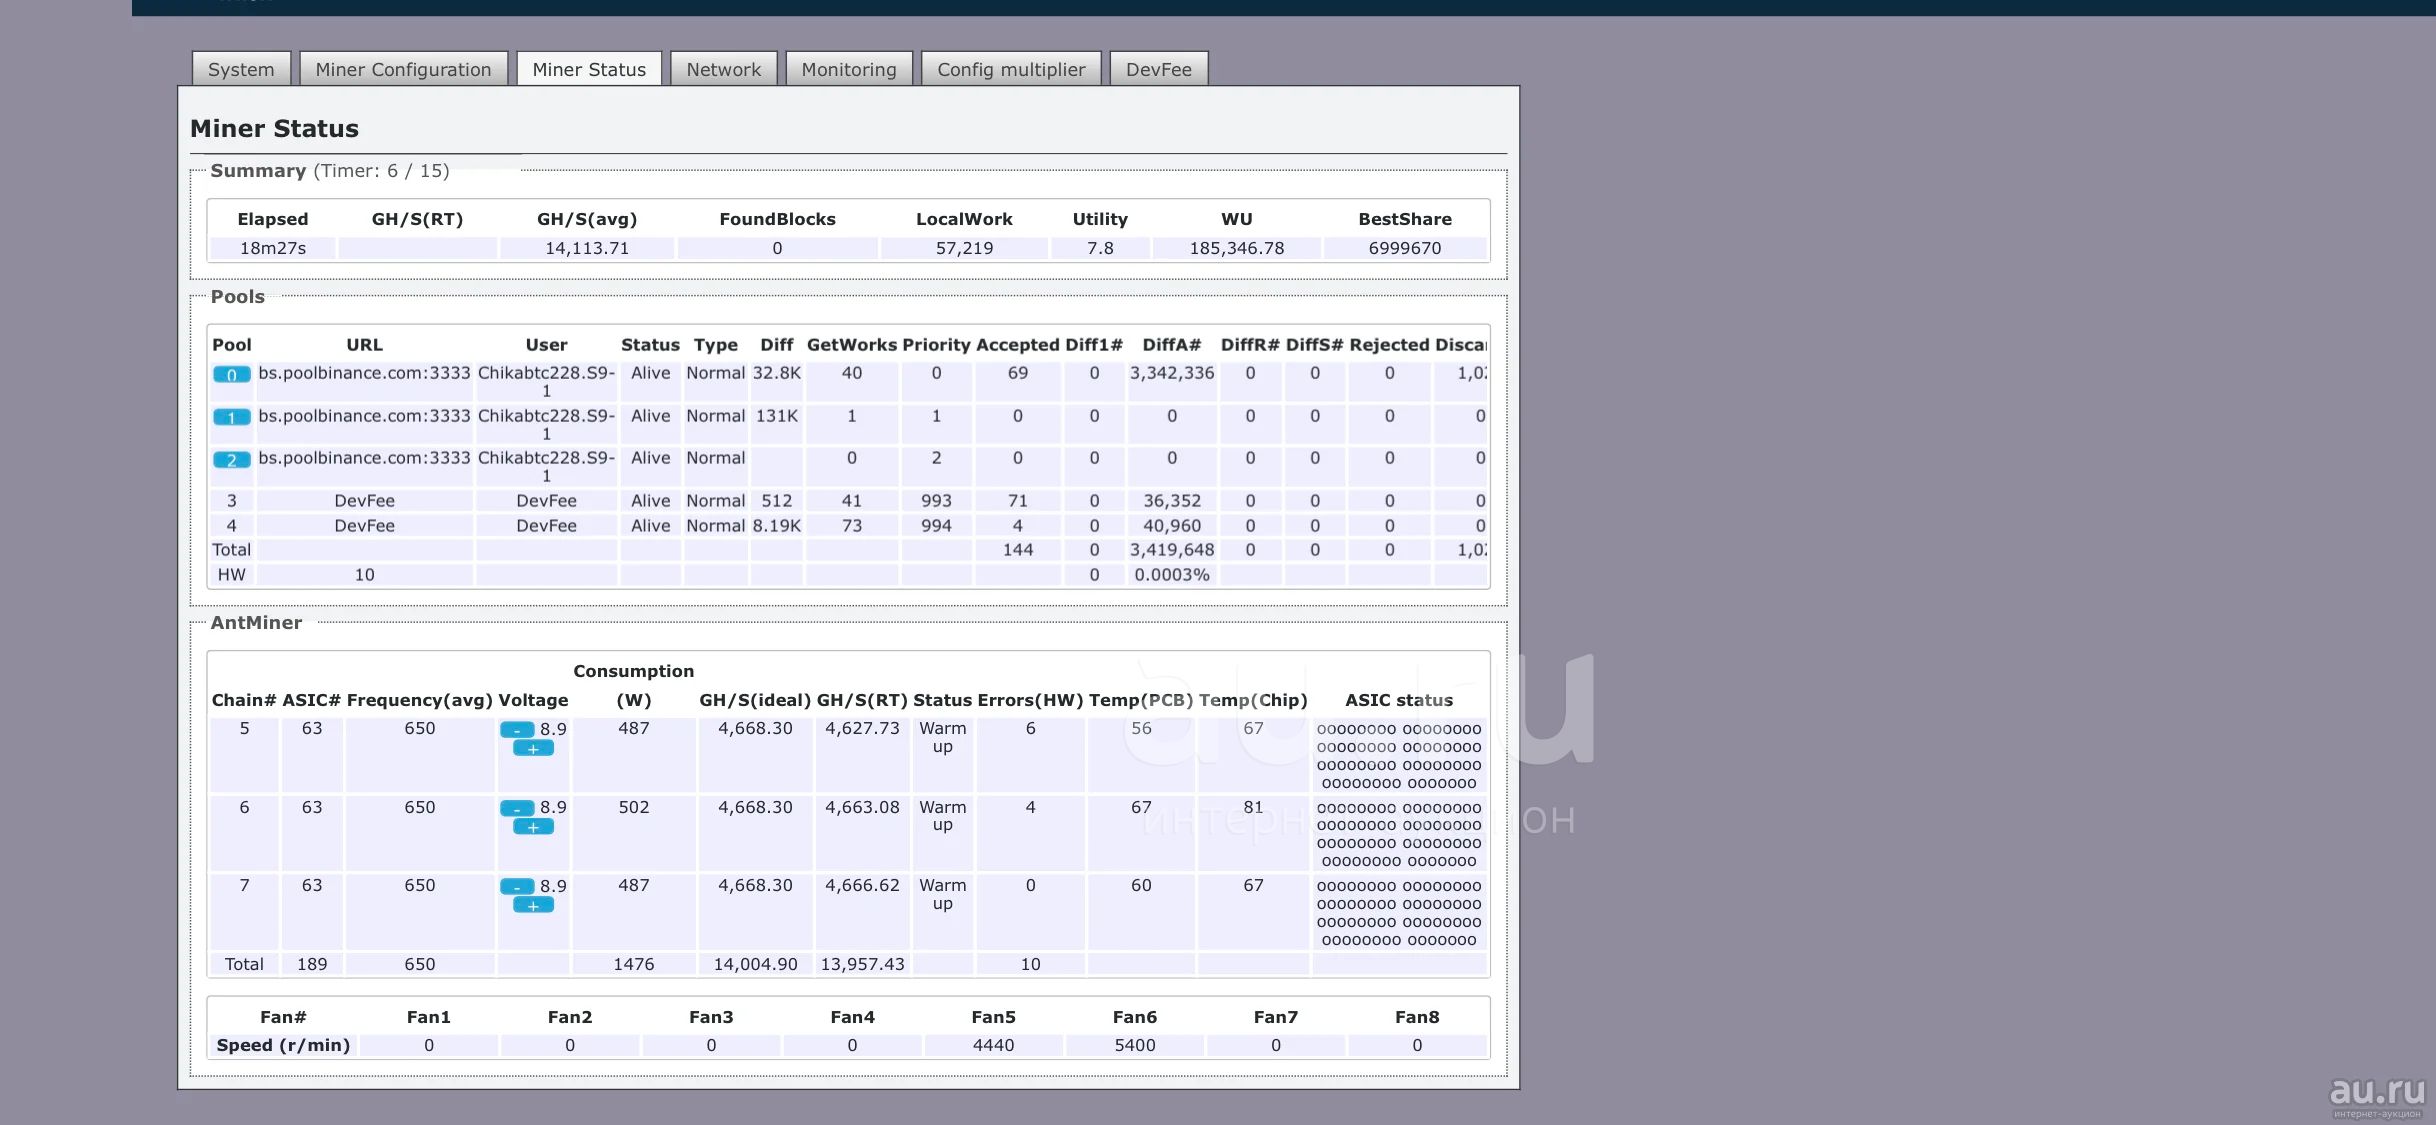
Task: Click pool 1 Diff value 131K
Action: 777,416
